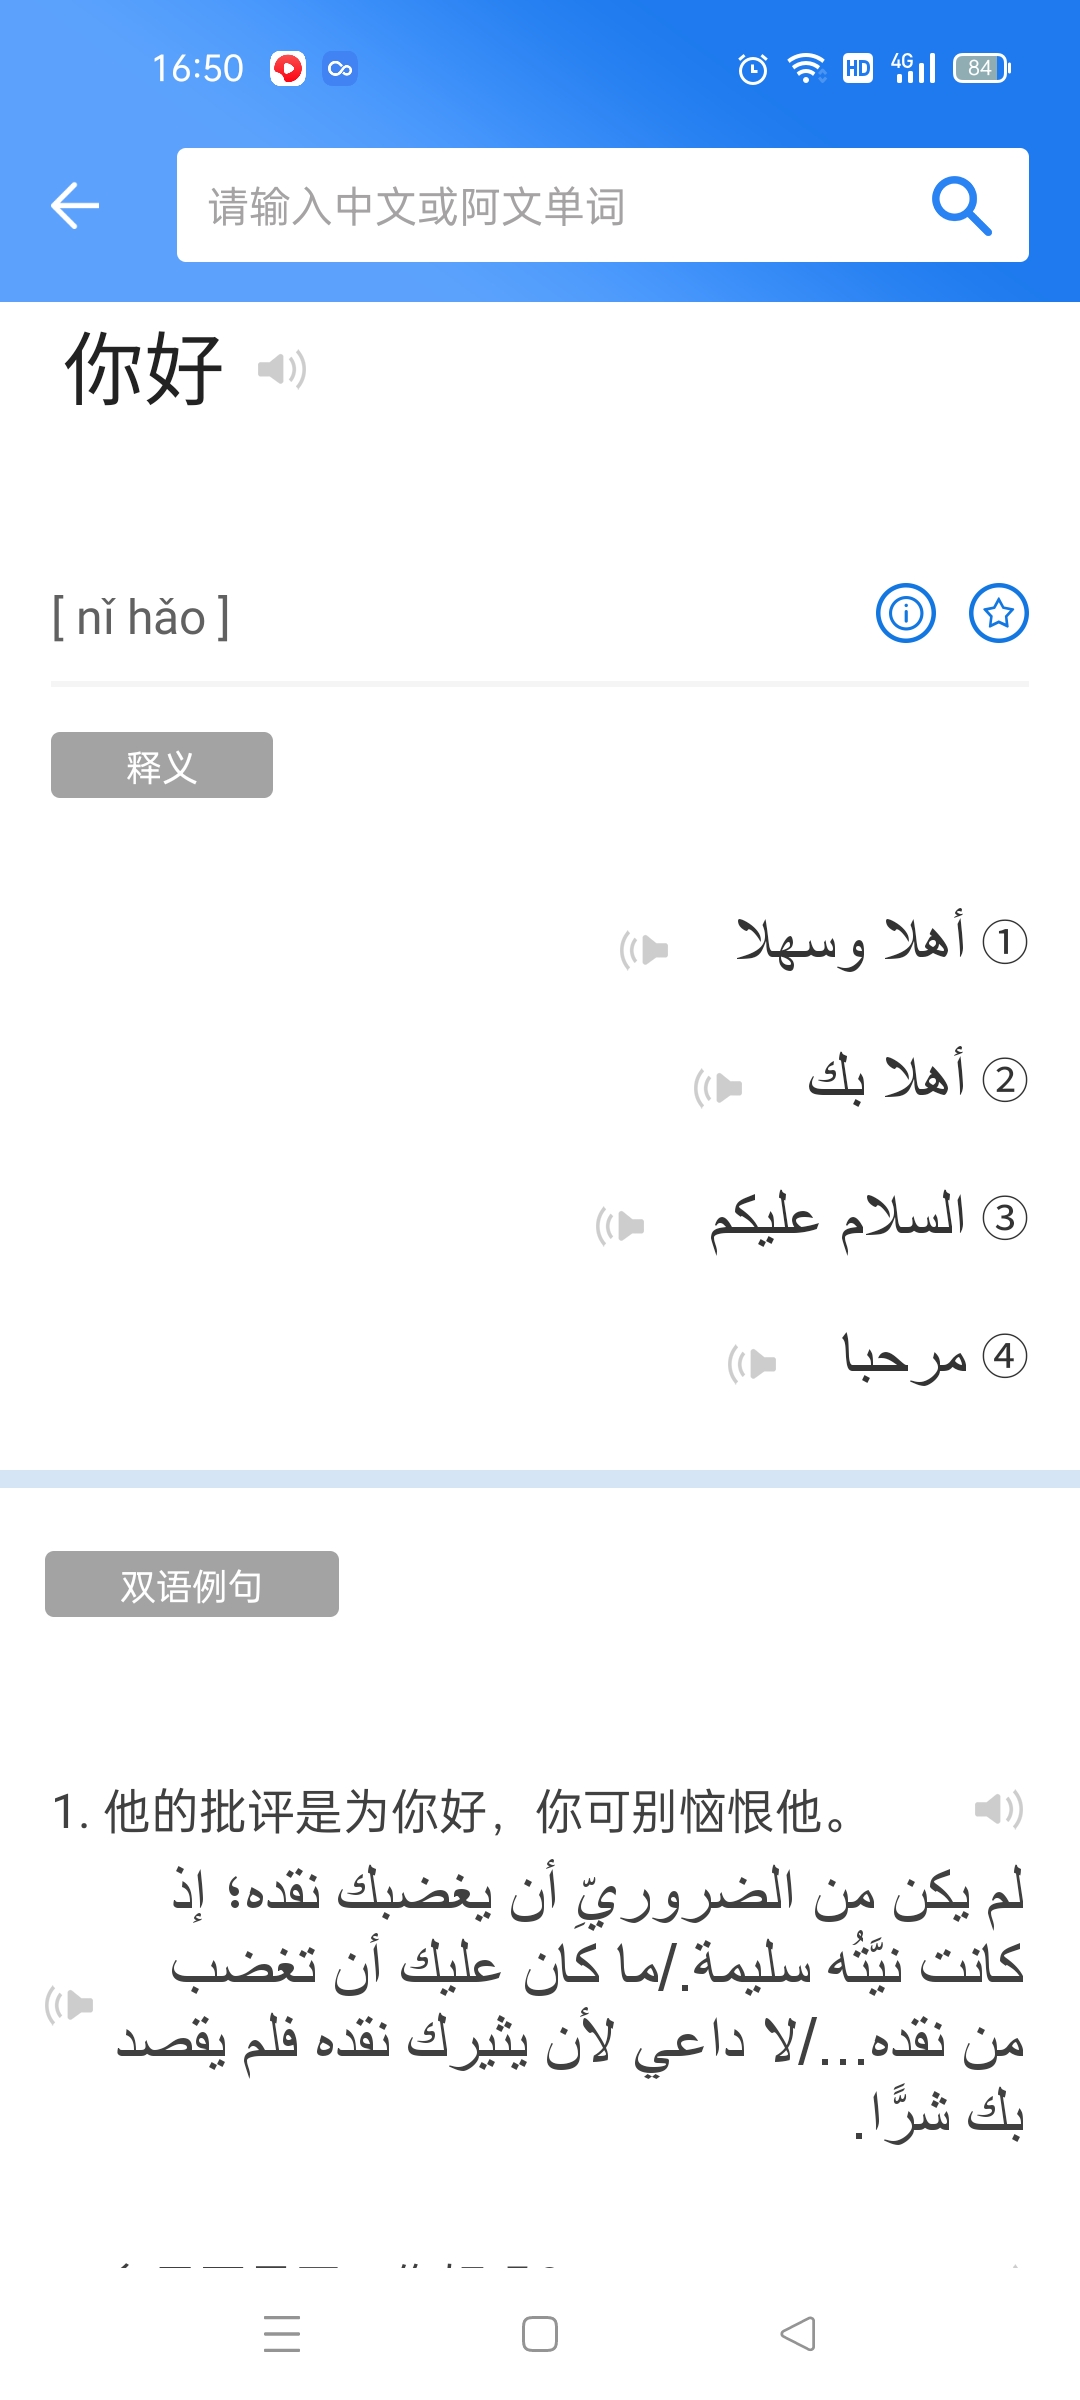1080x2400 pixels.
Task: Play Arabic example sentence audio
Action: [69, 2004]
